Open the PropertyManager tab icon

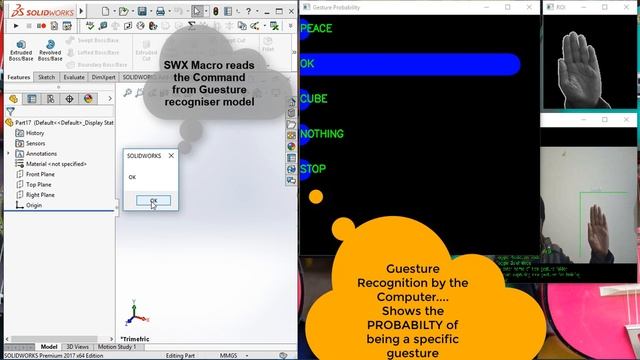[x=32, y=99]
